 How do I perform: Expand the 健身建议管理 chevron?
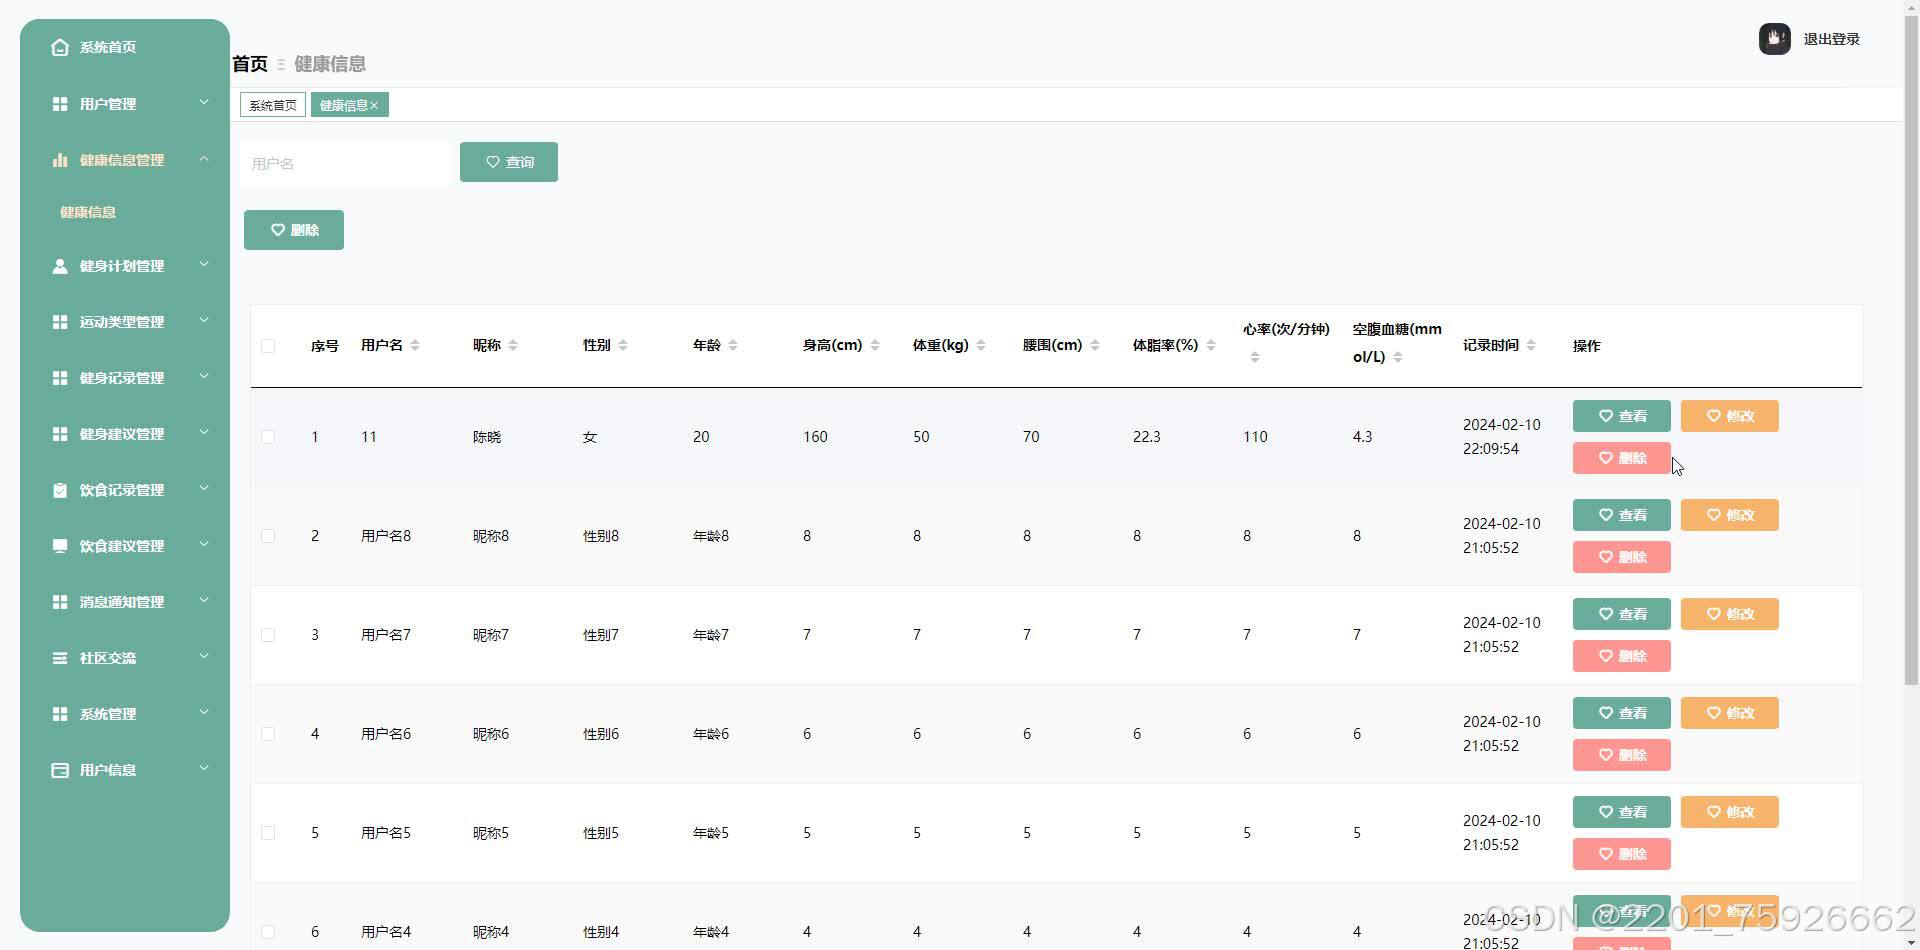coord(204,432)
